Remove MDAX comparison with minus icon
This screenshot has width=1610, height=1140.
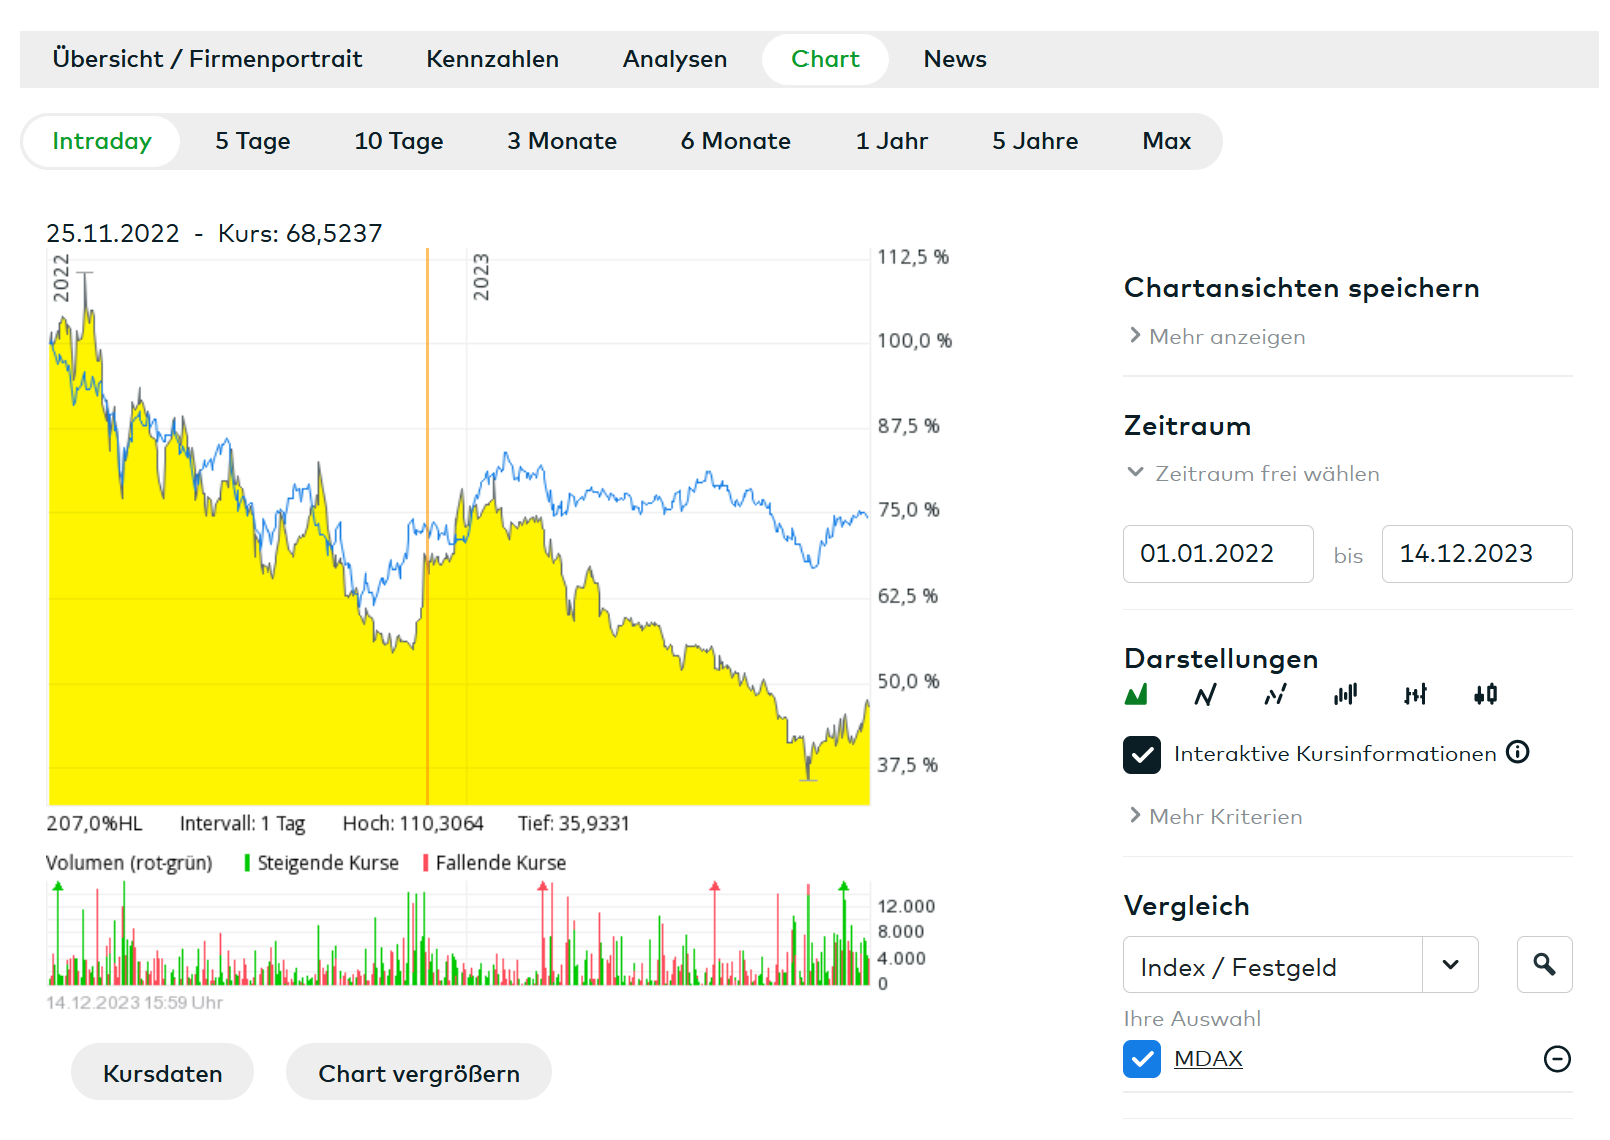coord(1557,1059)
